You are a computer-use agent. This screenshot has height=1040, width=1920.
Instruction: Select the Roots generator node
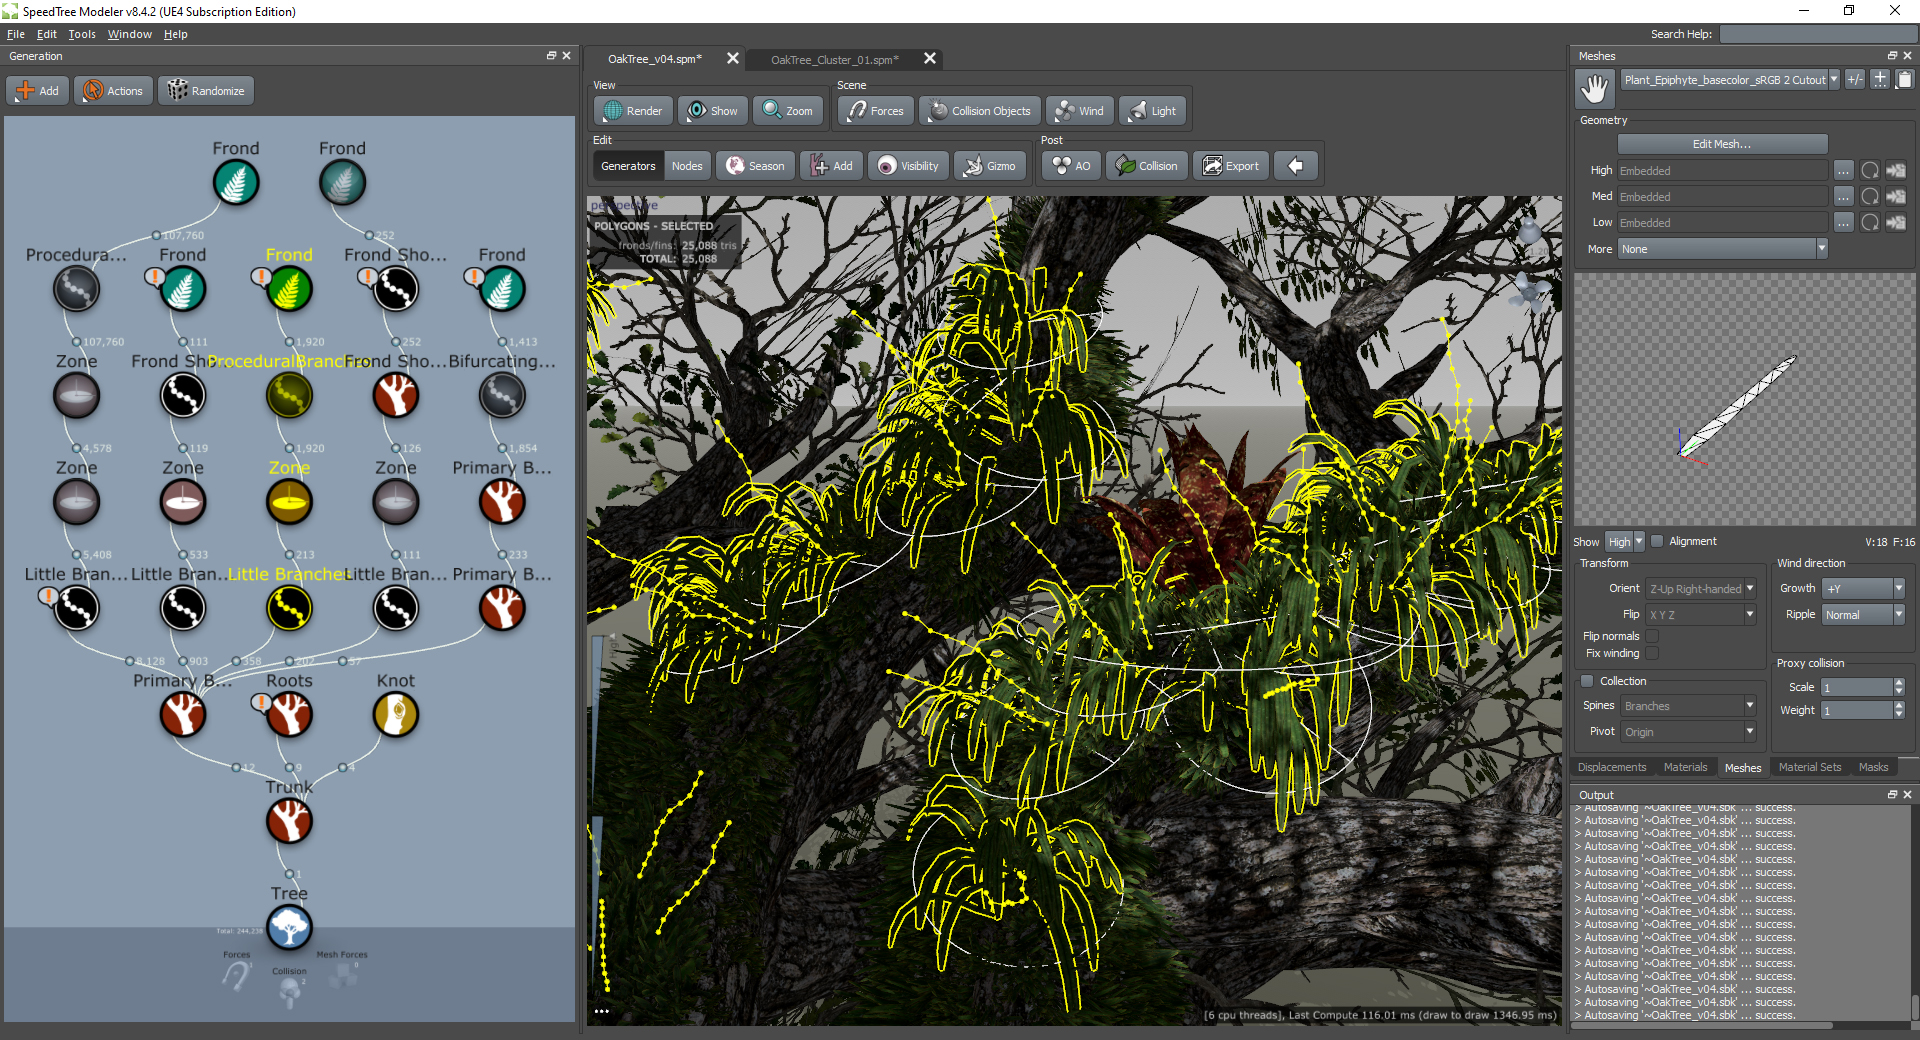click(289, 714)
